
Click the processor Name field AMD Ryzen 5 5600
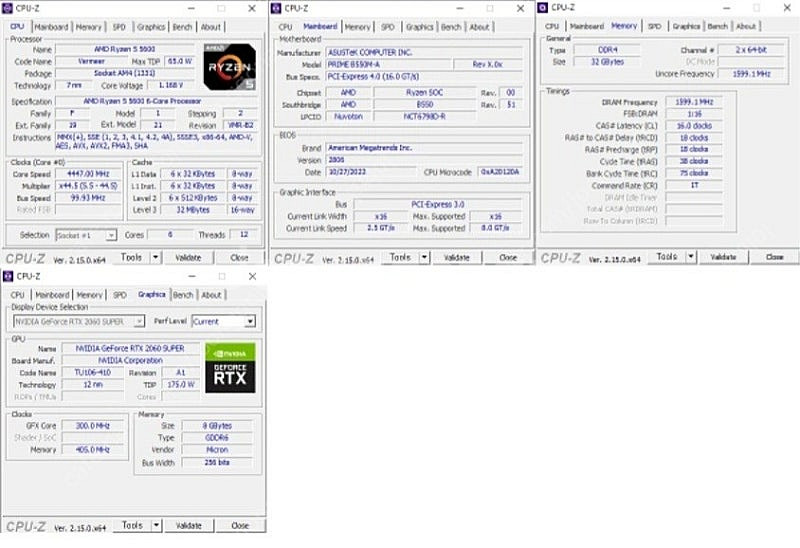tap(125, 49)
